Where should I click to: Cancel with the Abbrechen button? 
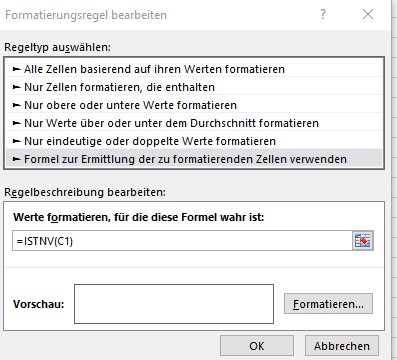coord(342,346)
